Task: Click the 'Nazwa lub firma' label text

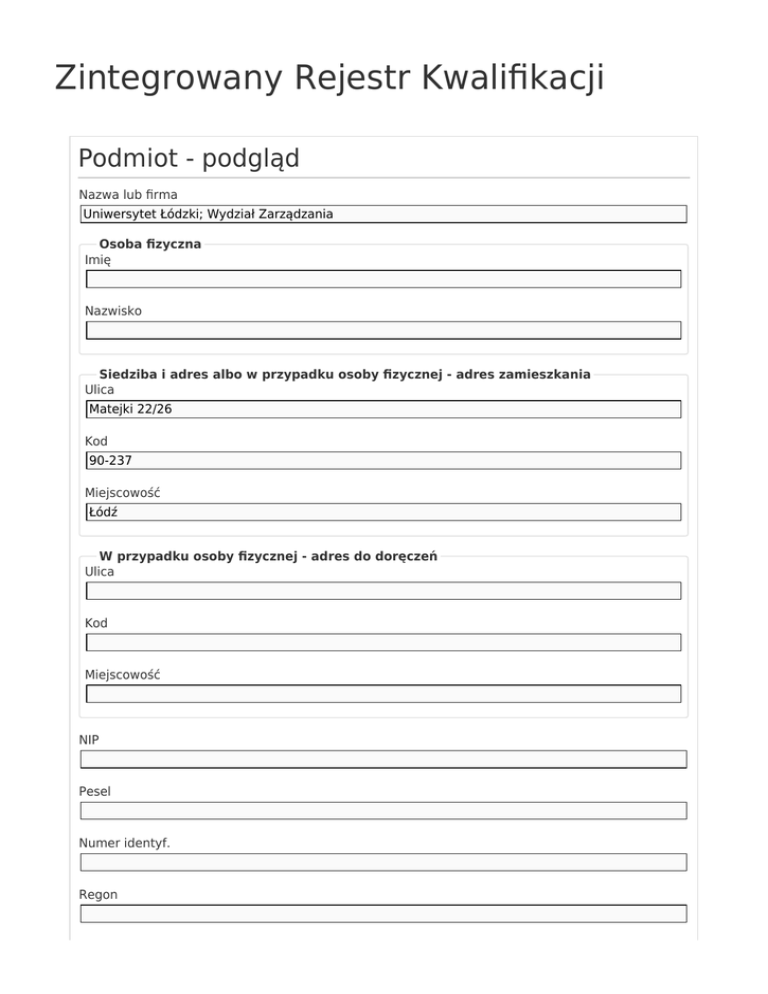Action: point(128,194)
